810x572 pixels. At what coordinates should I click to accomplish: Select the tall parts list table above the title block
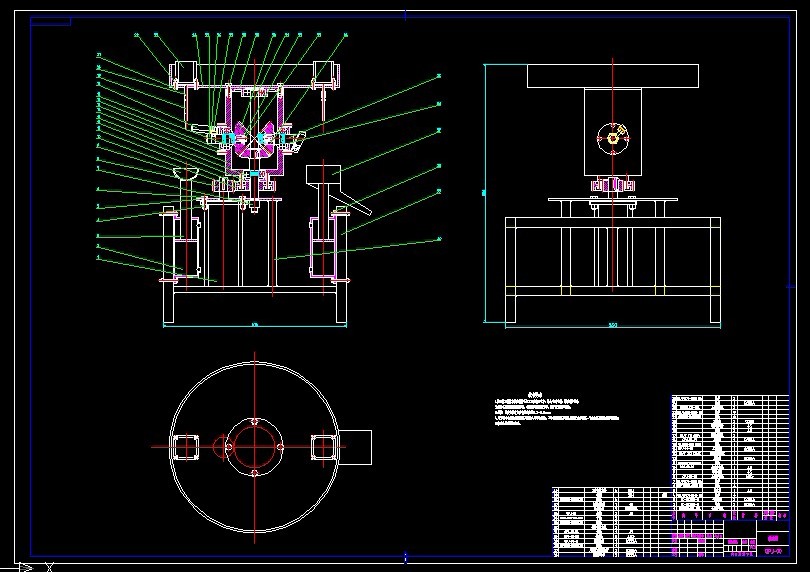click(730, 457)
